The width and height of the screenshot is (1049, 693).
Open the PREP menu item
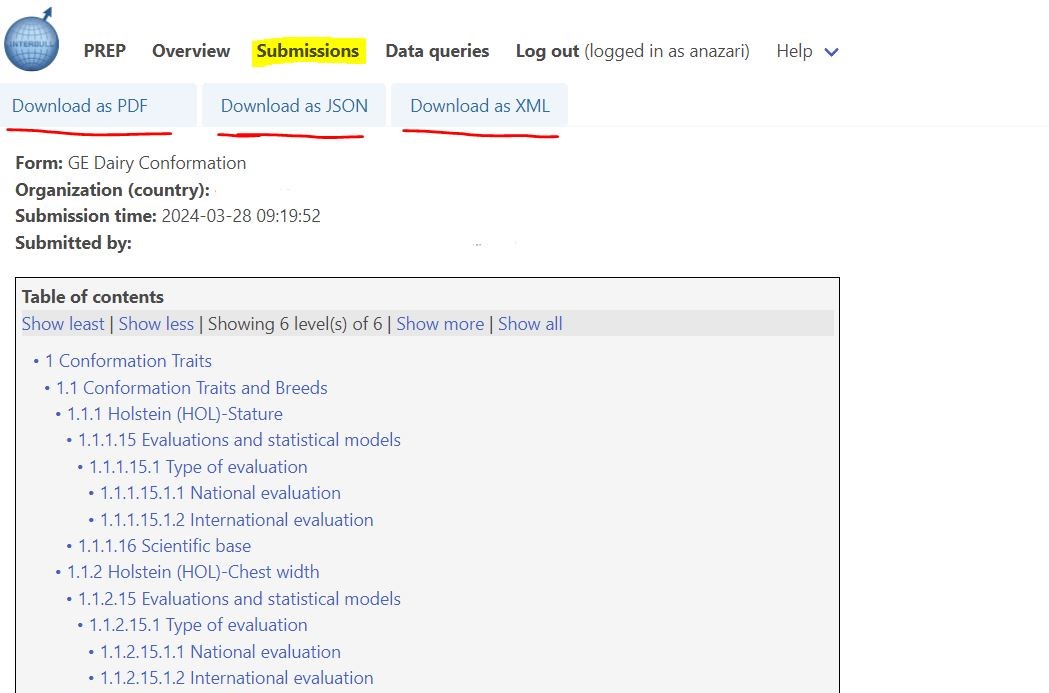tap(104, 51)
